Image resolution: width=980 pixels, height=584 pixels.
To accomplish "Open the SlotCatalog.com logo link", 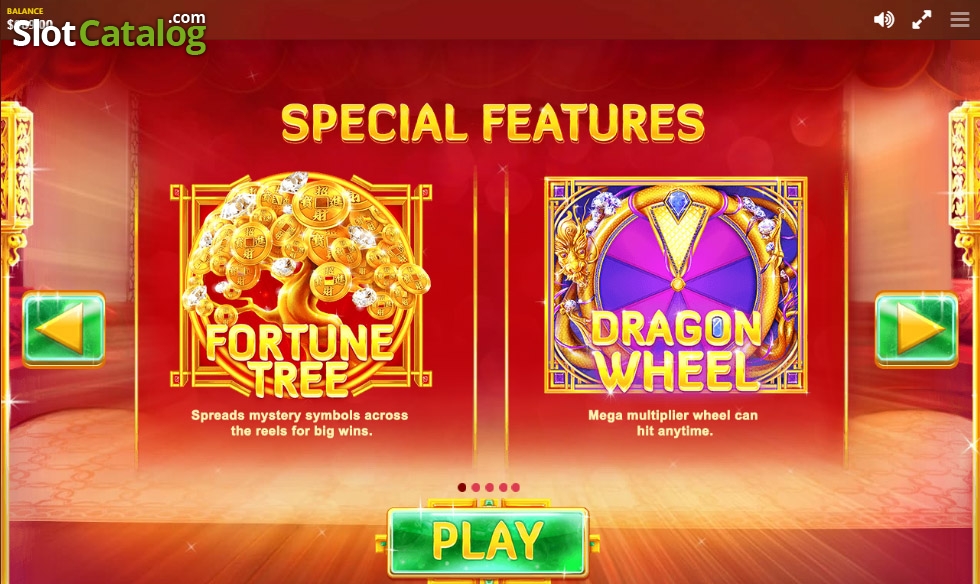I will (x=109, y=31).
